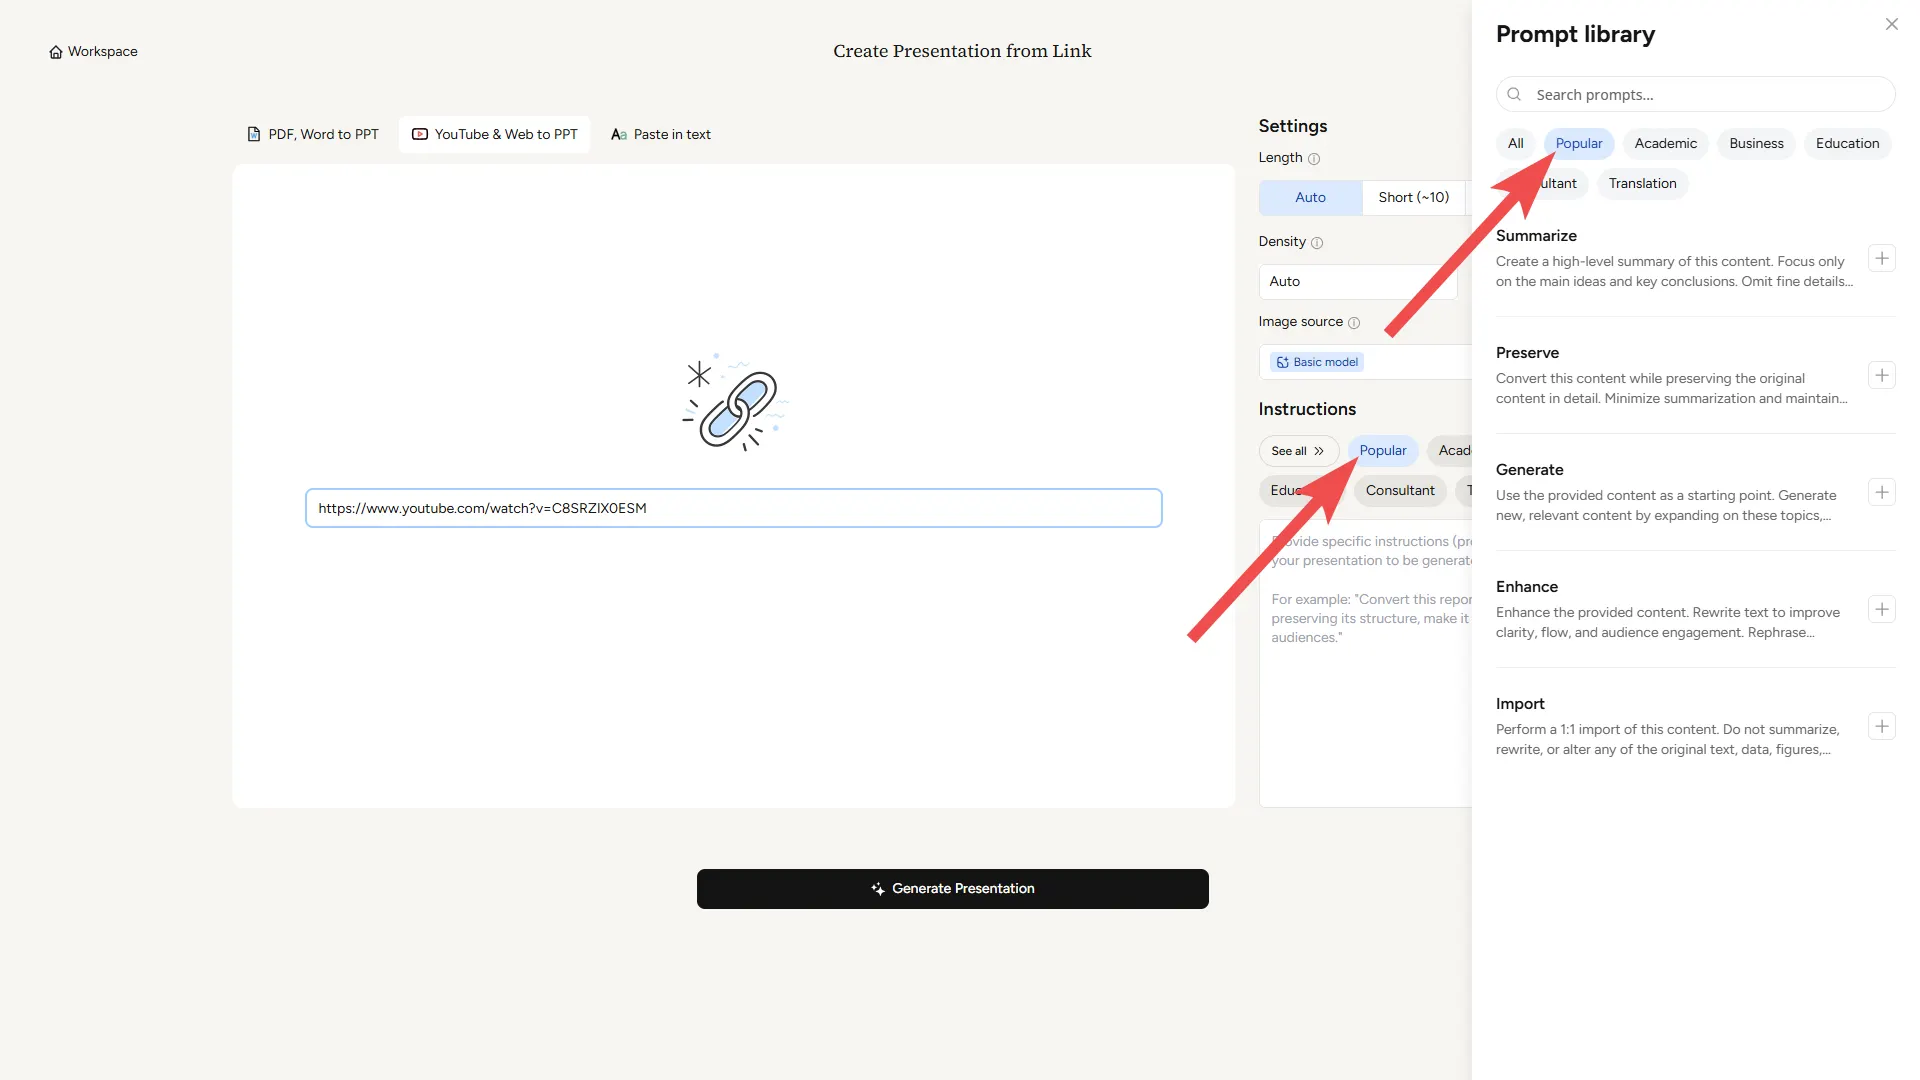1920x1080 pixels.
Task: Click the Image source info icon
Action: pos(1354,323)
